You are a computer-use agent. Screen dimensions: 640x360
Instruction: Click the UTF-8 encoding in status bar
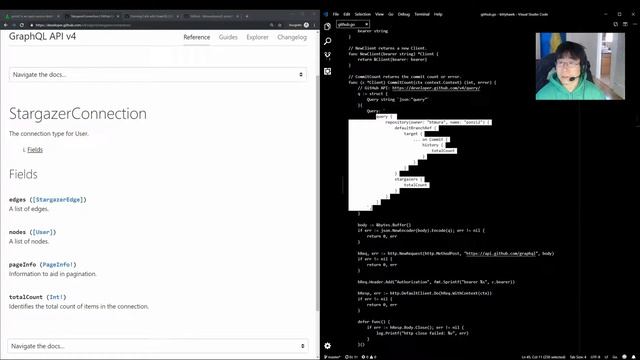[595, 357]
